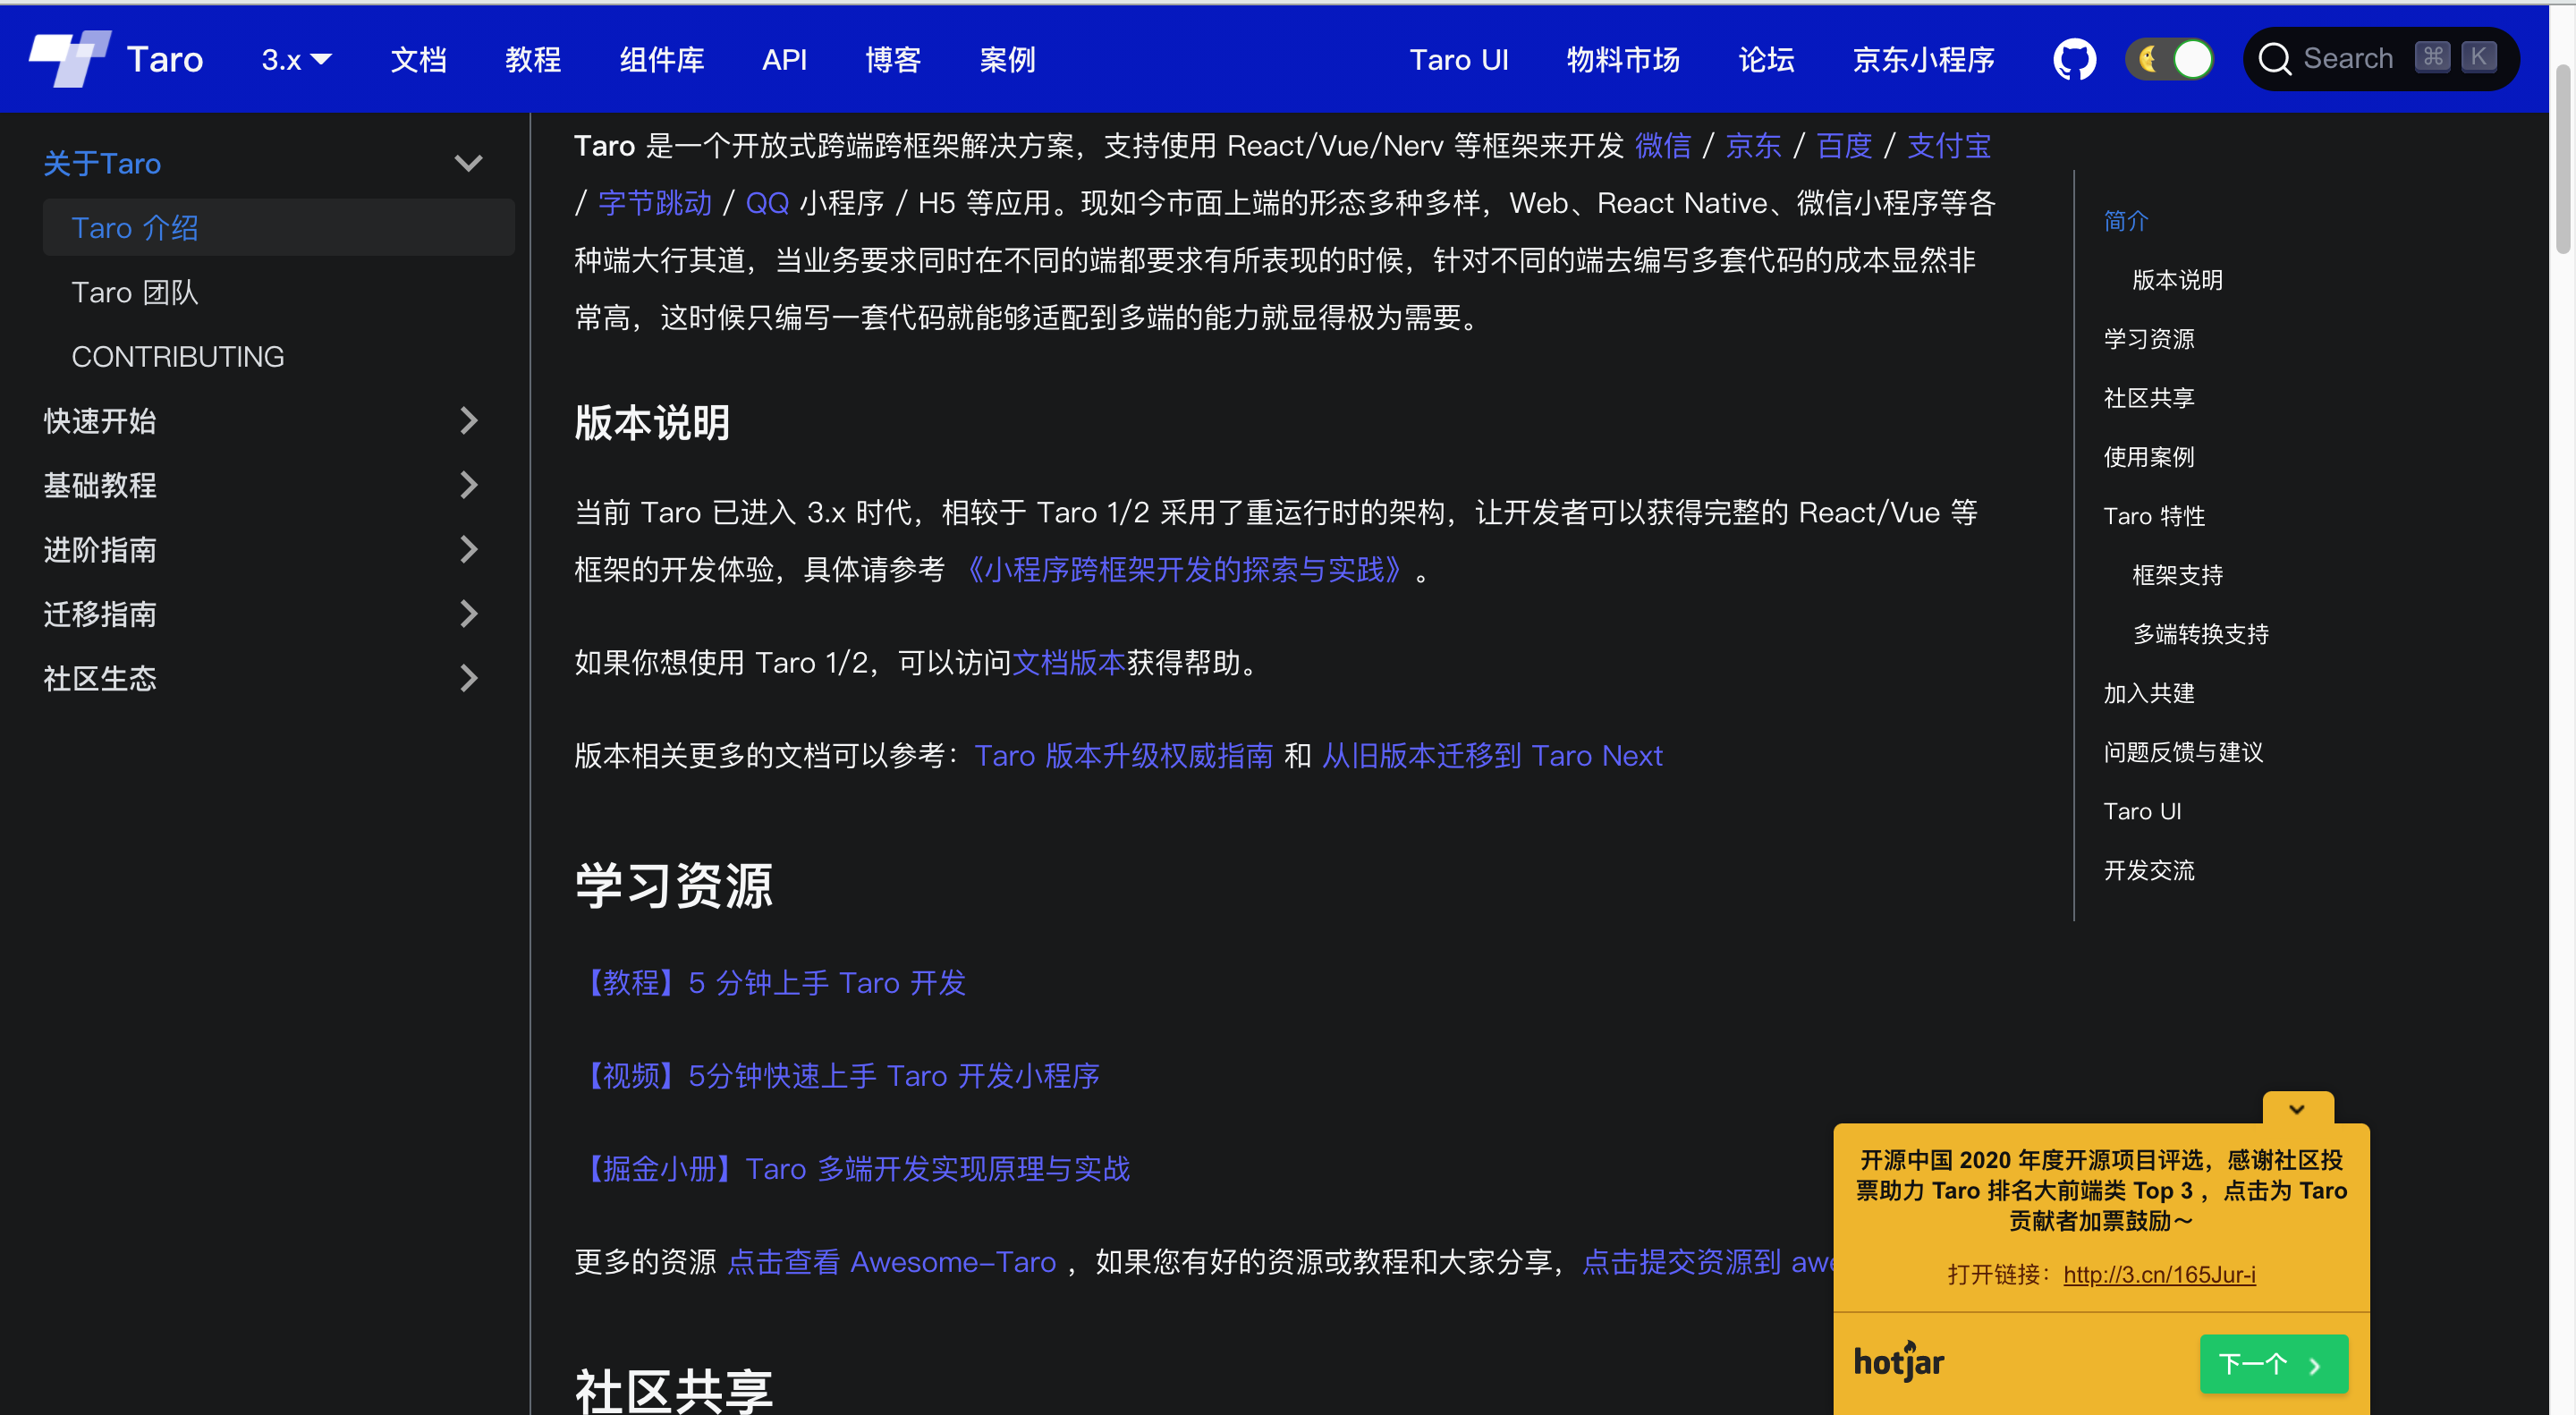Open the 组件库 navbar item
2576x1415 pixels.
click(661, 60)
